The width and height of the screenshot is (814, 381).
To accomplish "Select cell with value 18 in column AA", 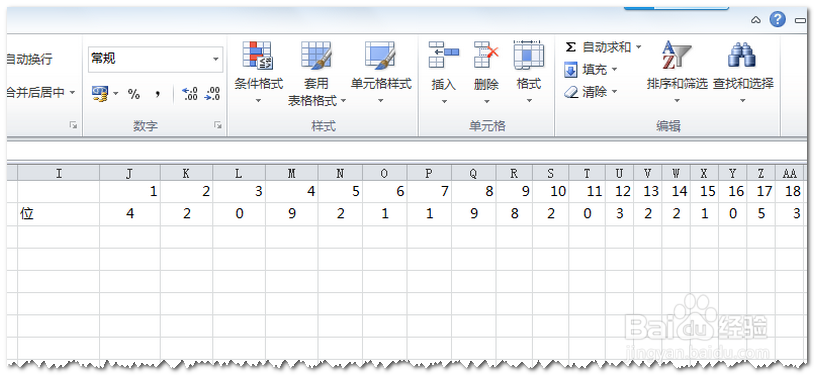I will click(x=789, y=192).
